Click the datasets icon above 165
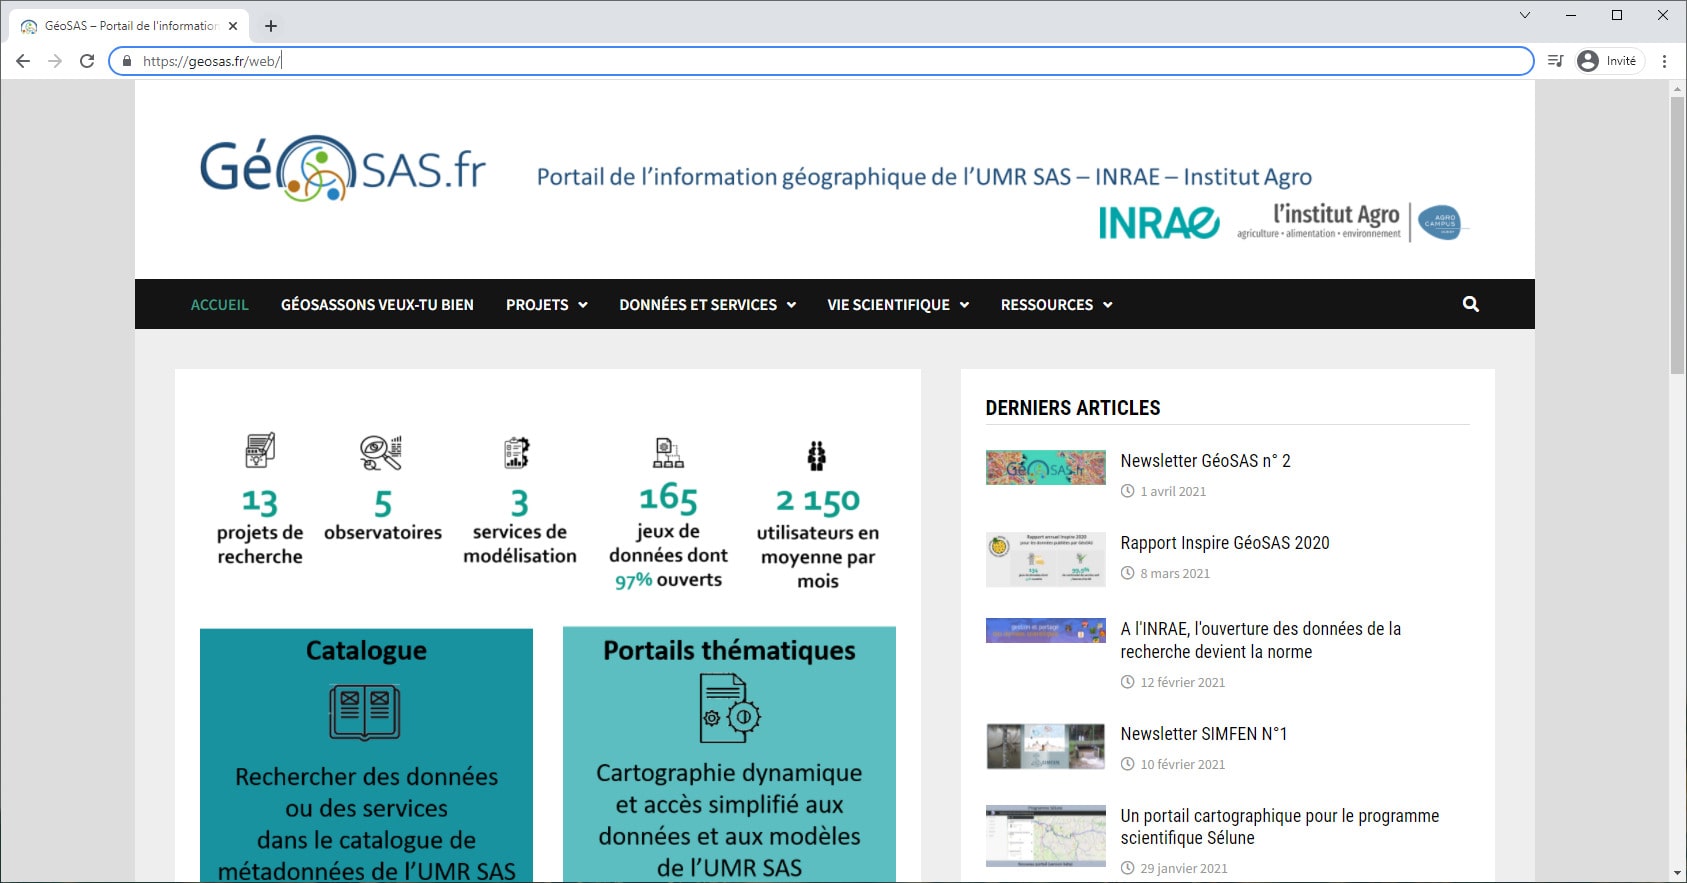Viewport: 1687px width, 883px height. click(668, 453)
